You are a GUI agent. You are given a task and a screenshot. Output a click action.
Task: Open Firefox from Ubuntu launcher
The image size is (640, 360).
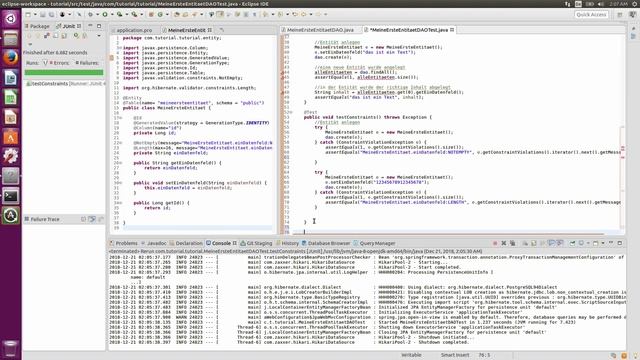pyautogui.click(x=11, y=58)
